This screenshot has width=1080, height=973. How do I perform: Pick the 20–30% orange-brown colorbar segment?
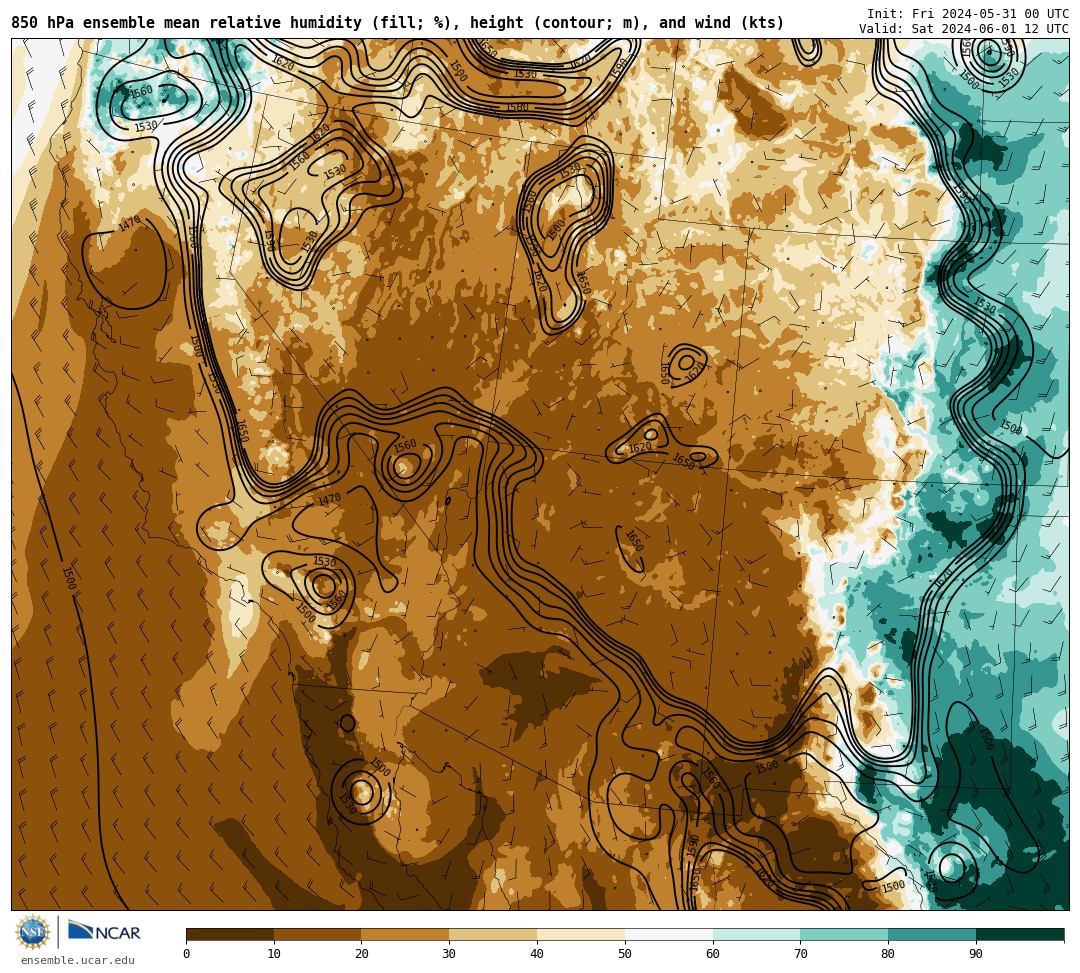pyautogui.click(x=405, y=934)
